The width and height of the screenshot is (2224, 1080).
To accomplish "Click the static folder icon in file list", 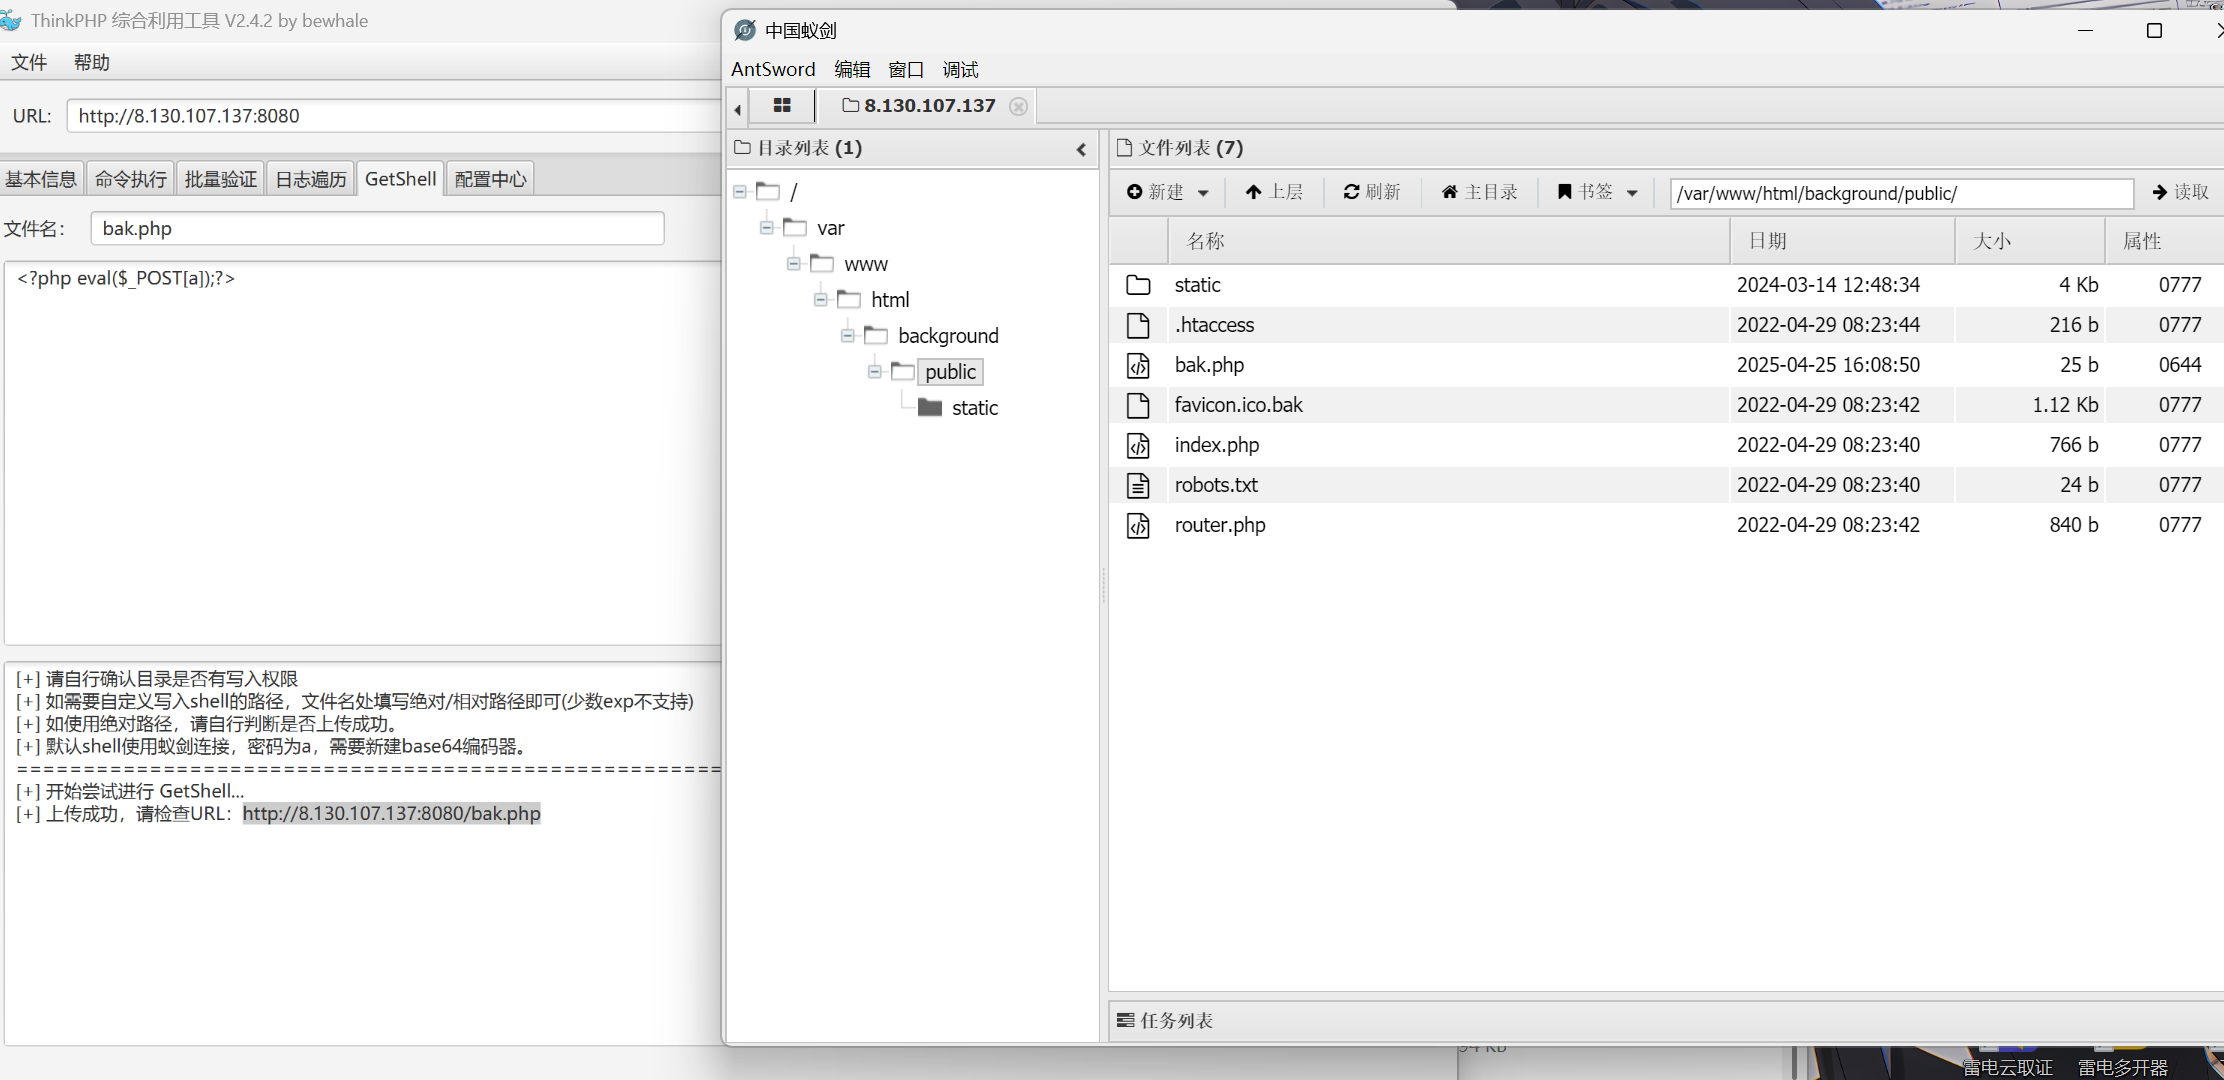I will 1138,285.
